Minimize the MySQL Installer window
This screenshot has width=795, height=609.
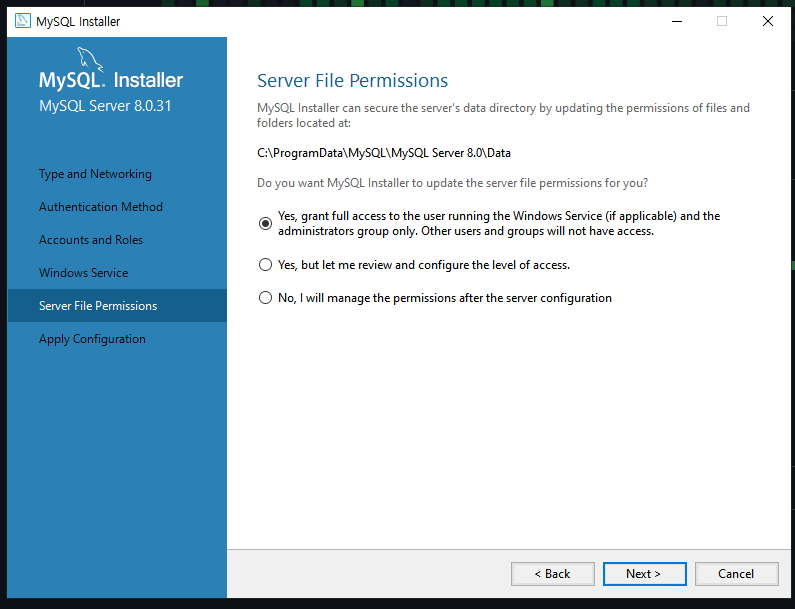click(x=677, y=21)
